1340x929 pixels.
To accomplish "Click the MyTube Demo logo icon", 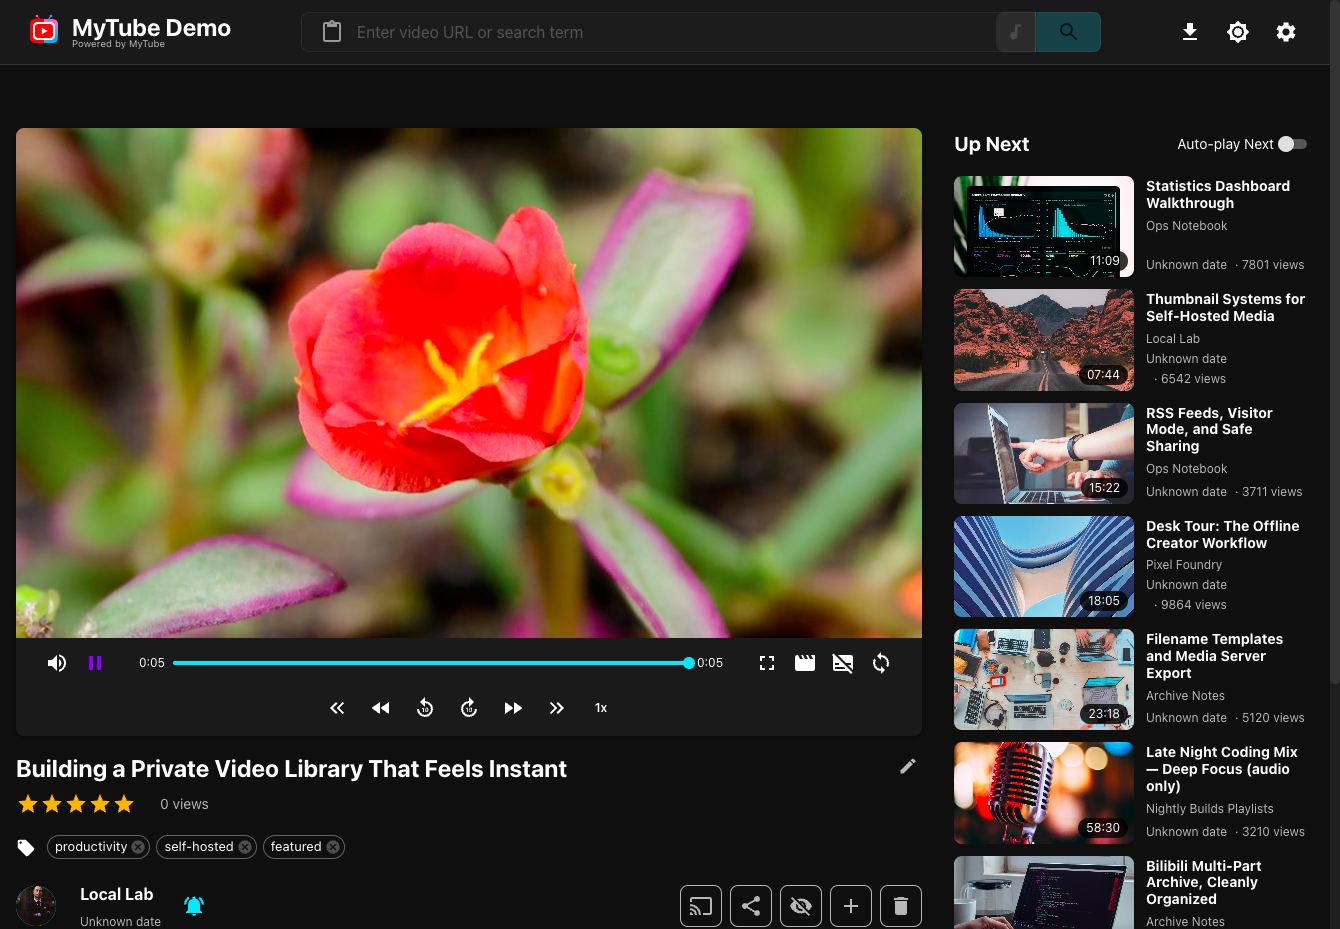I will [44, 31].
